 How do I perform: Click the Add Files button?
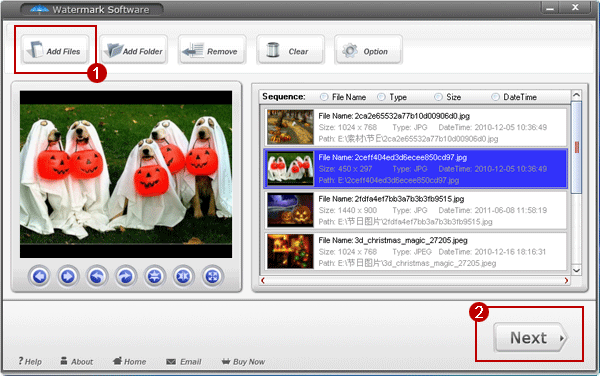coord(55,50)
